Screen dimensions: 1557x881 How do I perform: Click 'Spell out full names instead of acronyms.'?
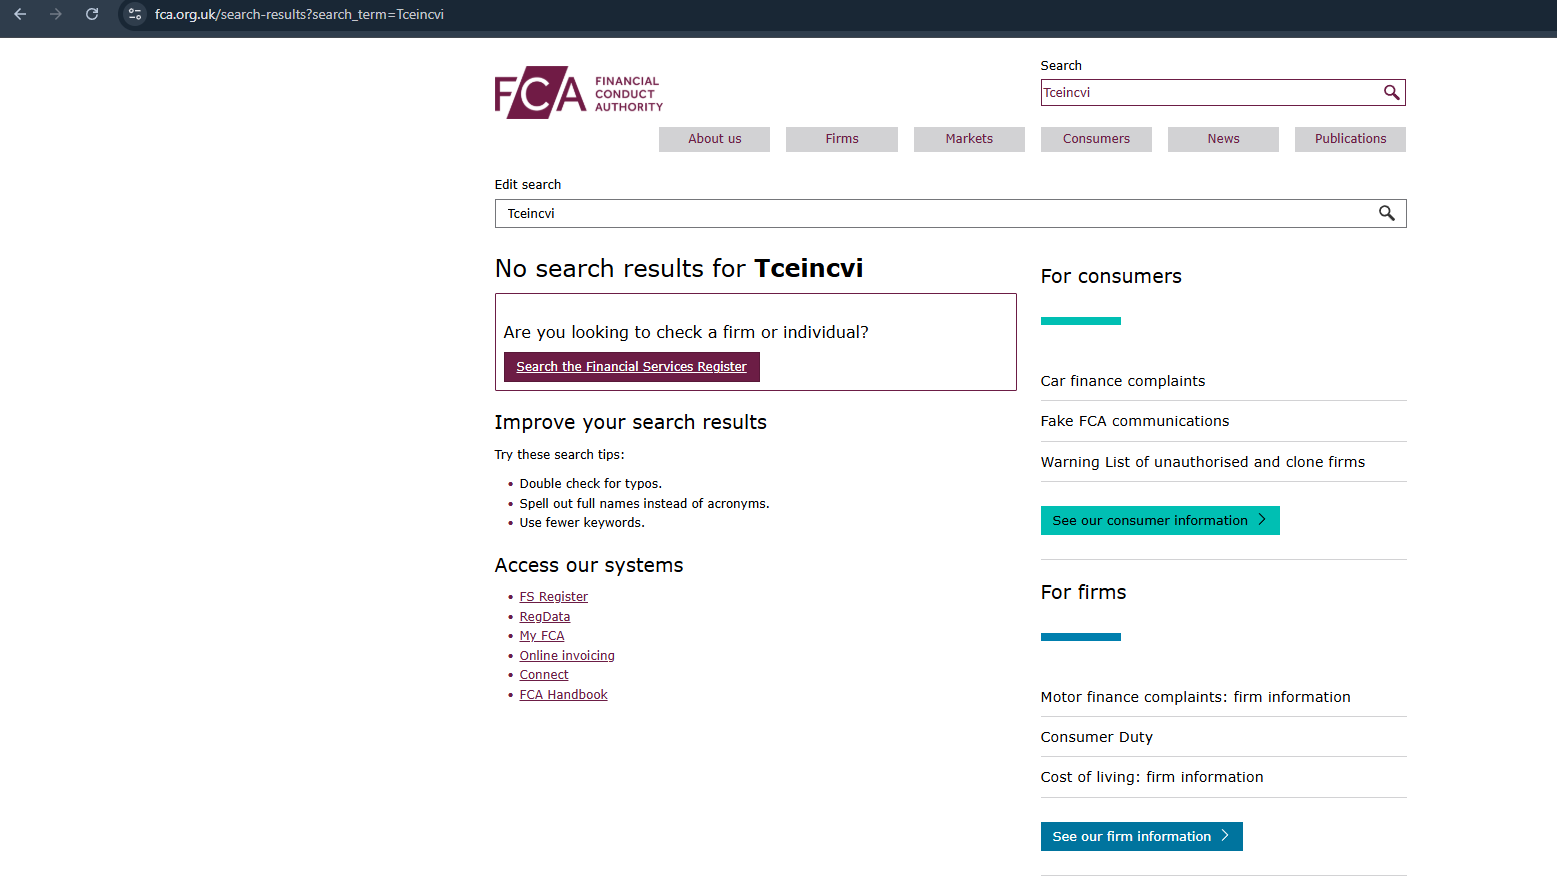[645, 504]
